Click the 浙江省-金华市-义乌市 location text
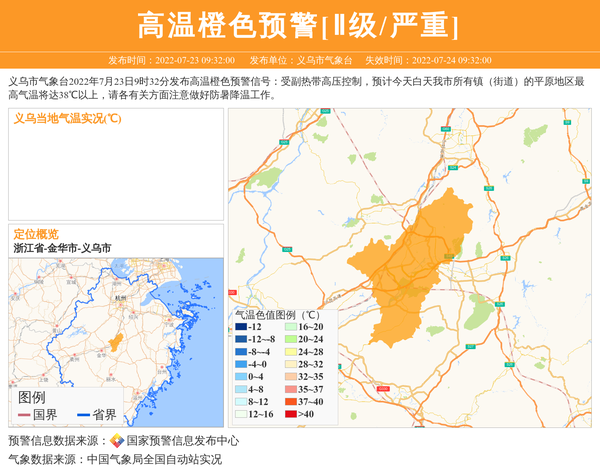Viewport: 600px width, 471px height. tap(62, 248)
